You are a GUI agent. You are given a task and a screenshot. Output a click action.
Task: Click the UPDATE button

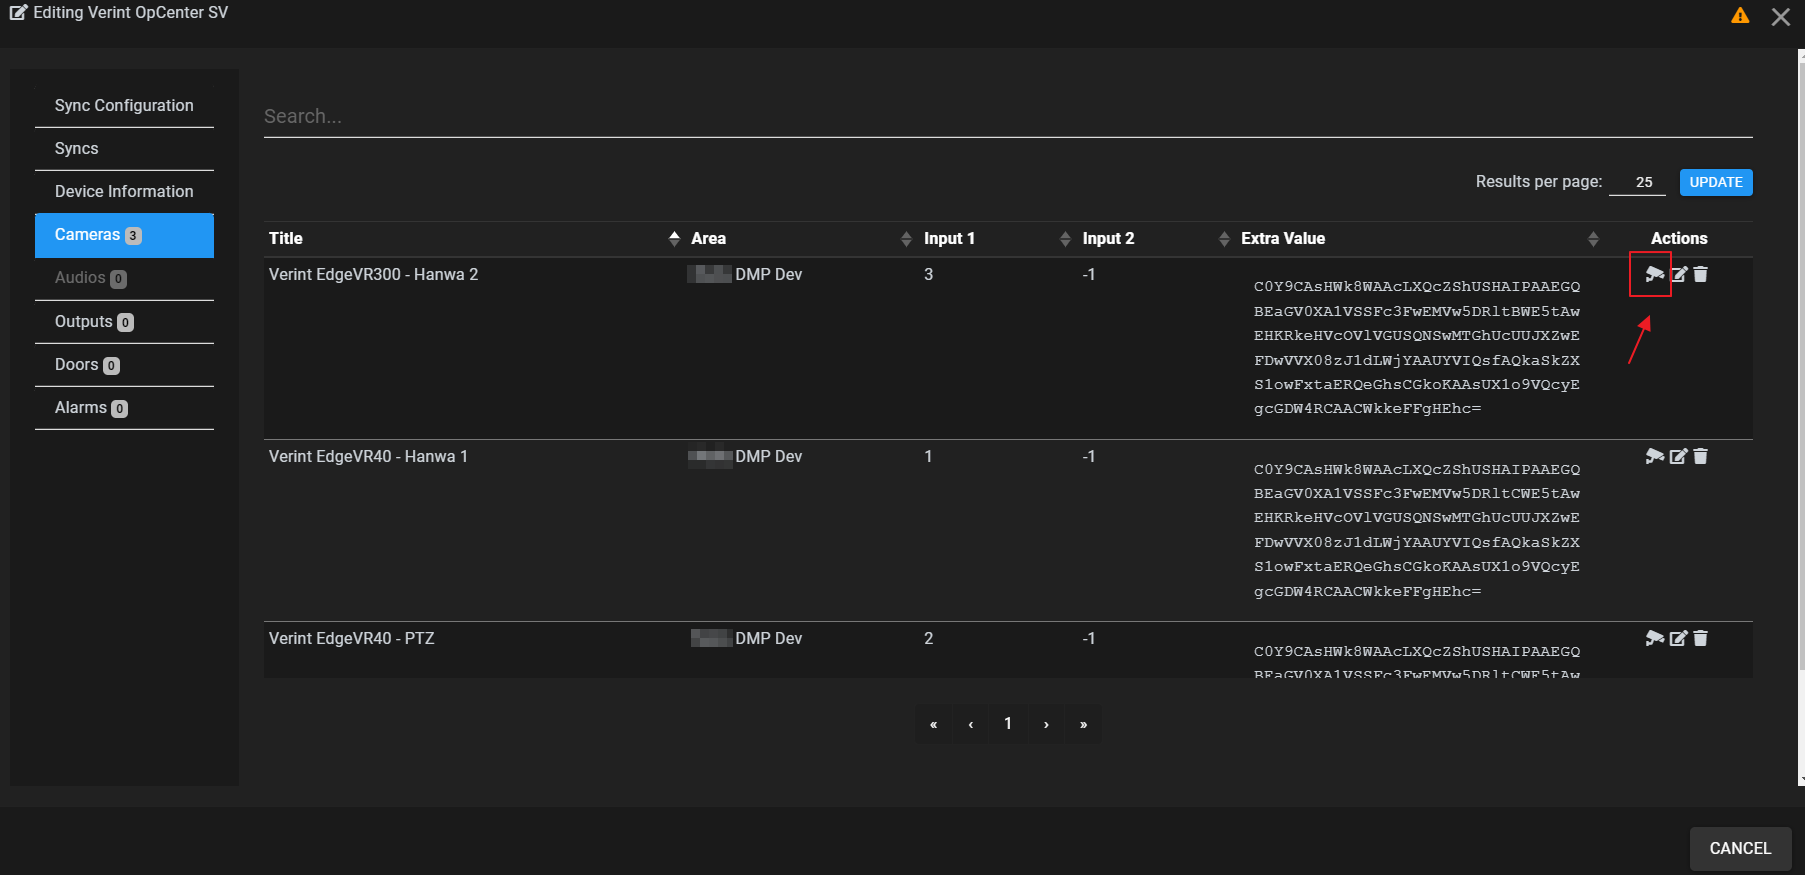(1716, 182)
